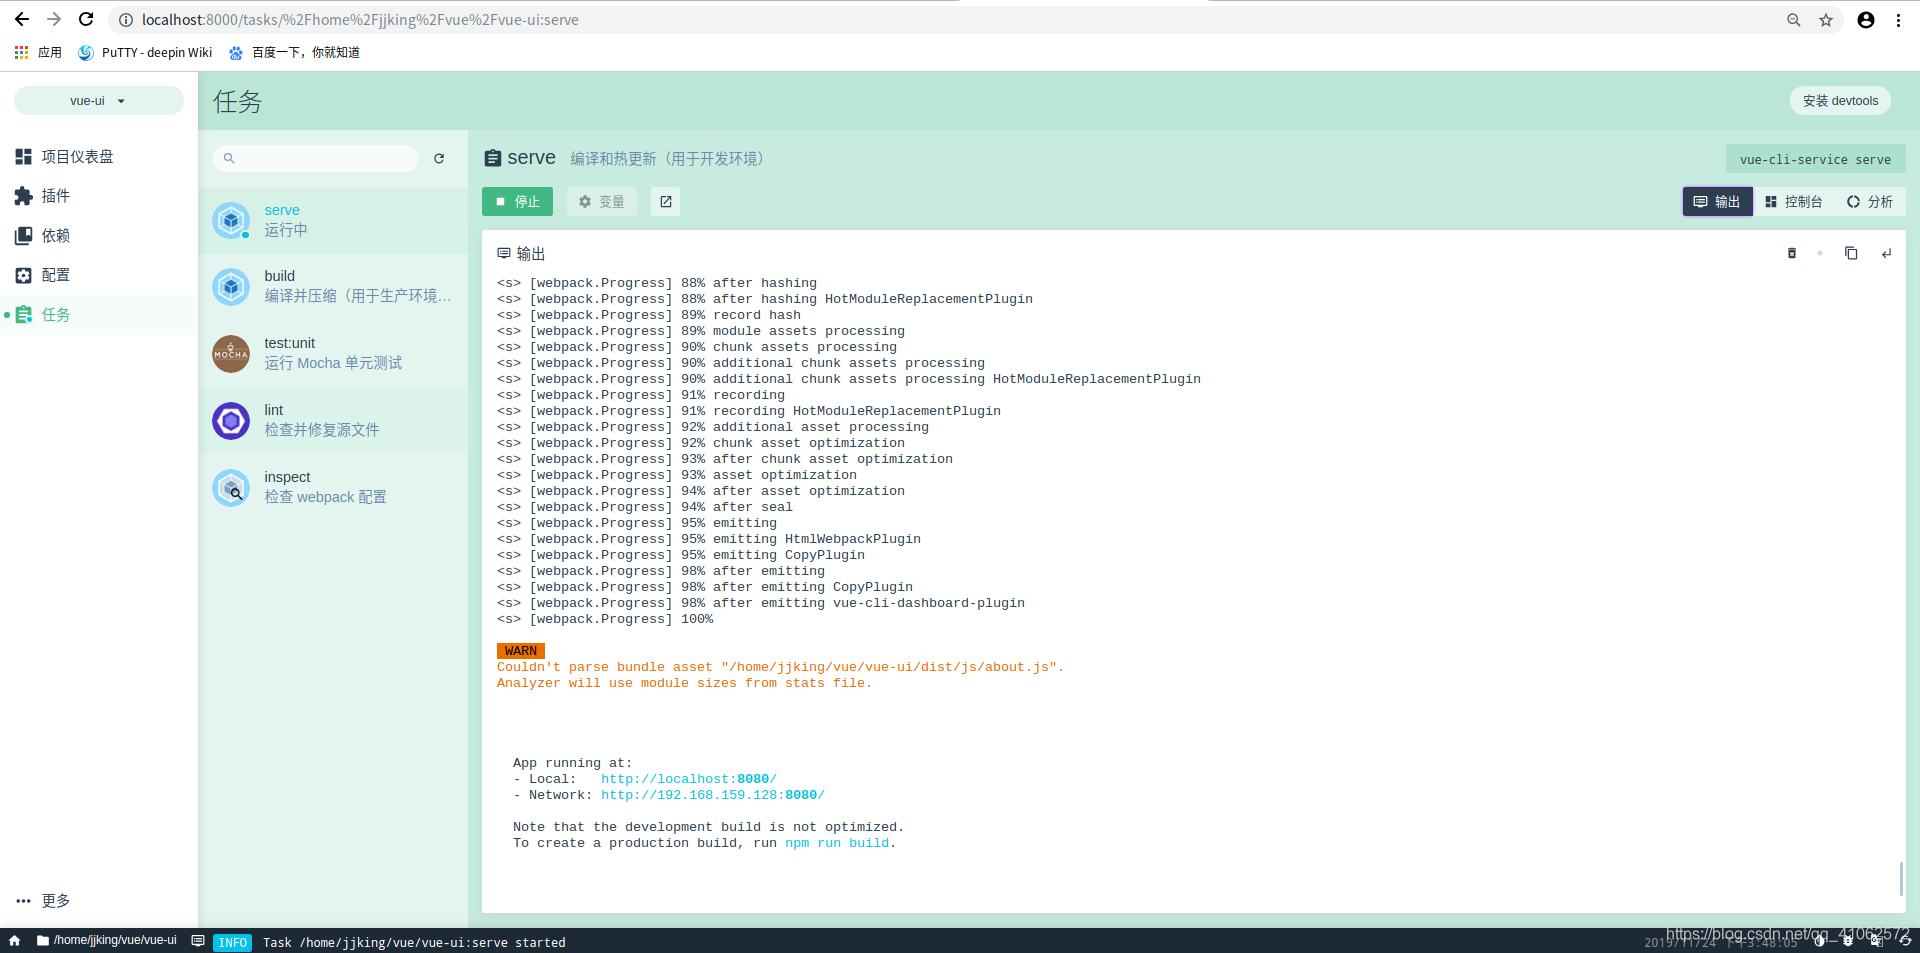
Task: Bookmark this page with the star
Action: click(x=1826, y=20)
